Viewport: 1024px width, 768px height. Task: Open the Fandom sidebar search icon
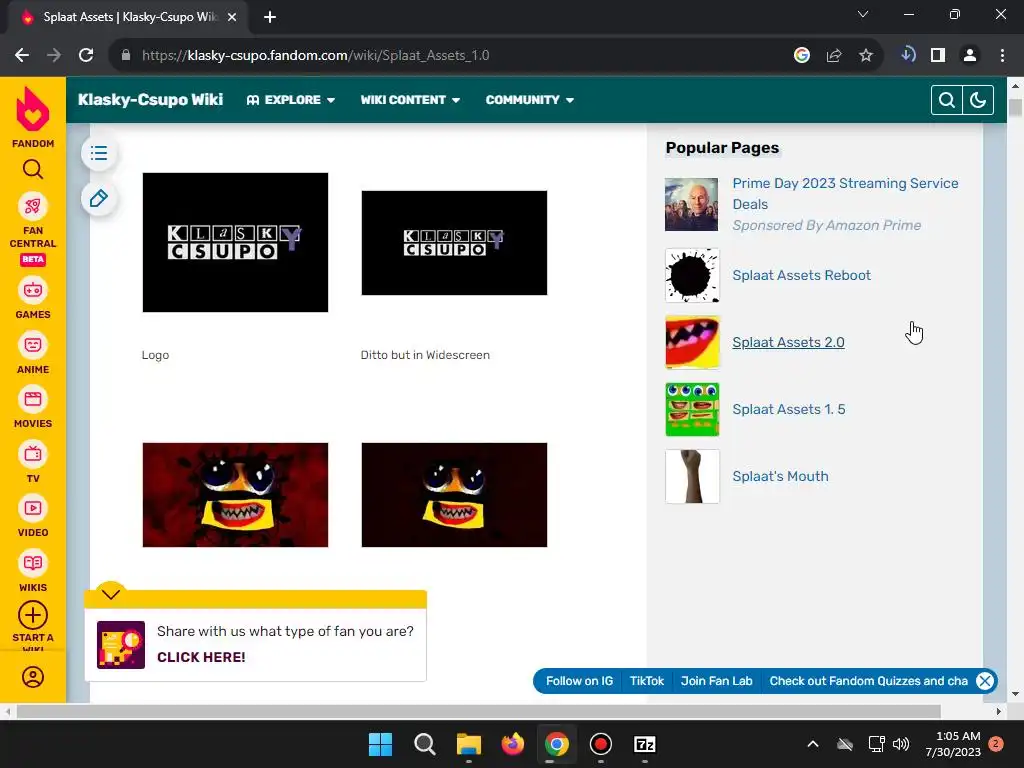point(33,169)
